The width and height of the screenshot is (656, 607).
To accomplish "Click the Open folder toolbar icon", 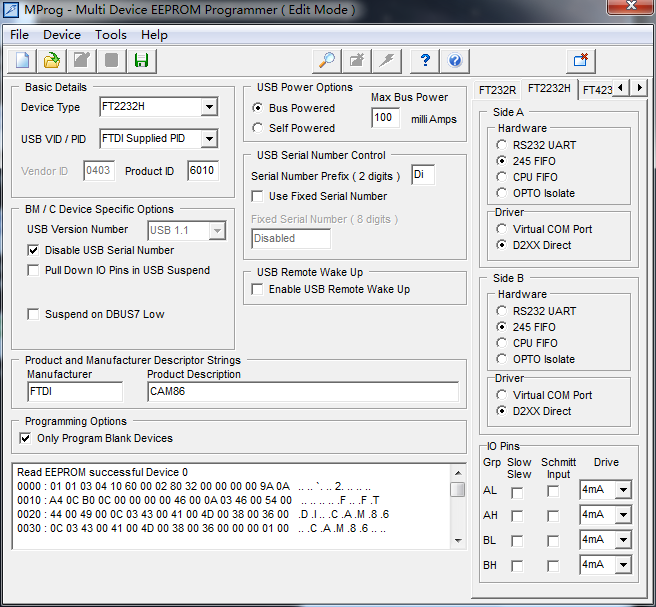I will point(52,61).
